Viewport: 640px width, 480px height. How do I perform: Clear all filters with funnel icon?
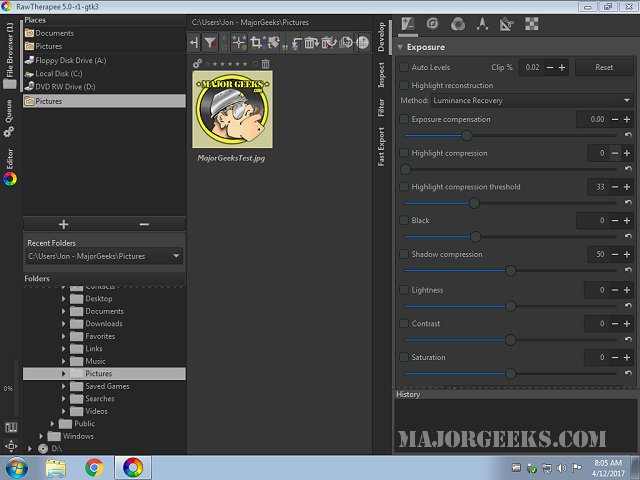[210, 42]
